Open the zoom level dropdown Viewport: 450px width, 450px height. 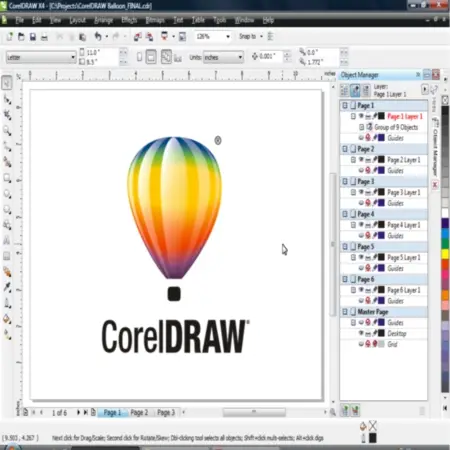(228, 37)
